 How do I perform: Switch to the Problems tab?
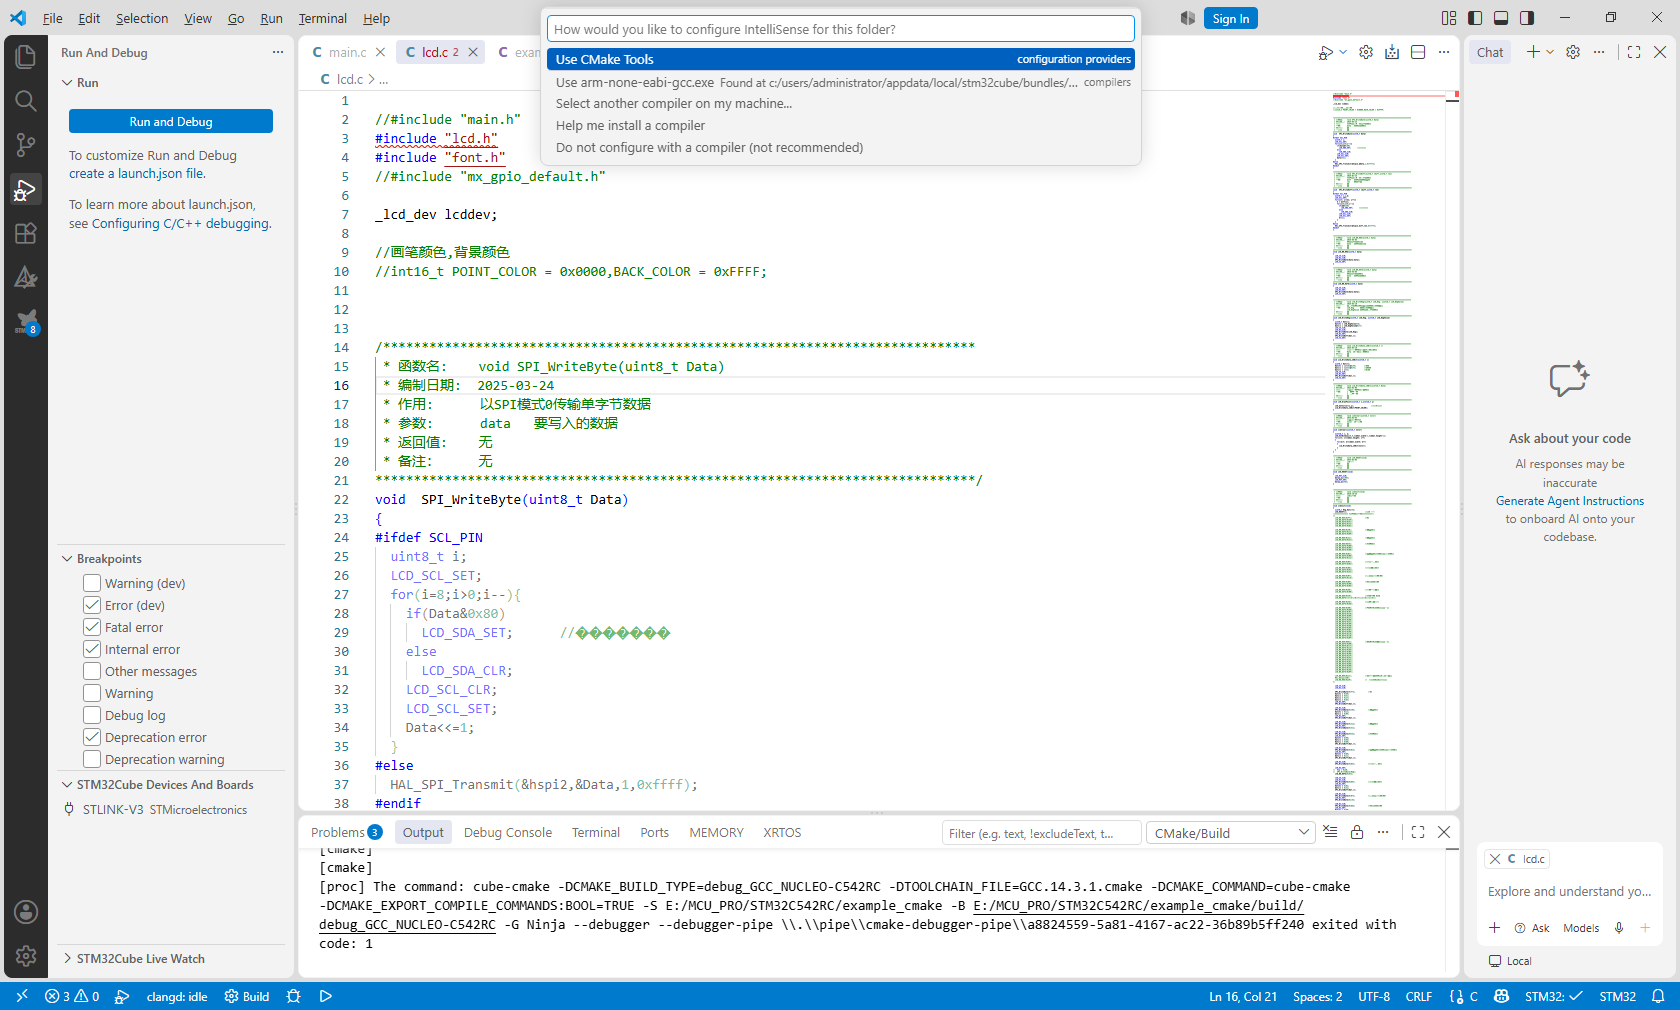346,832
